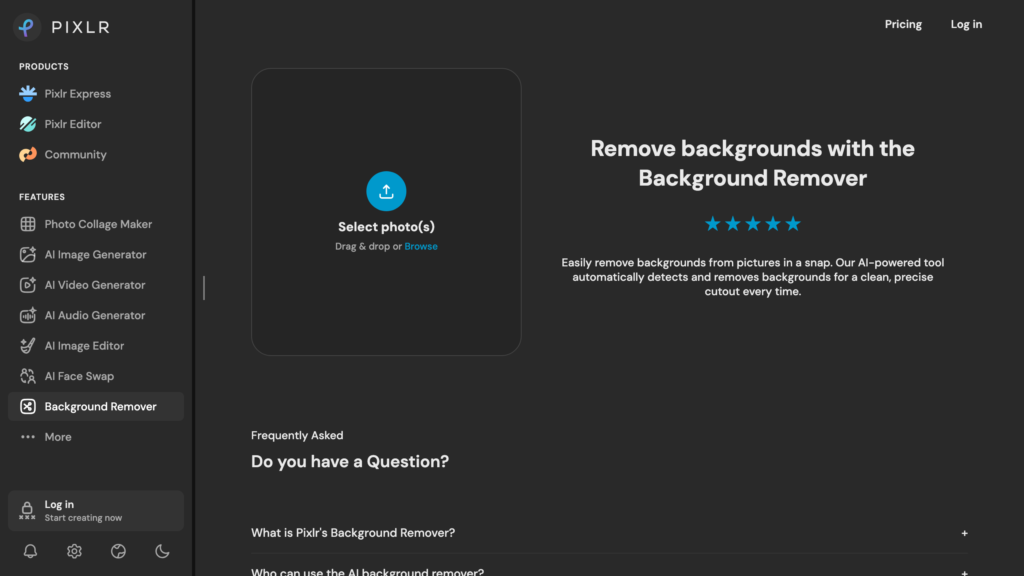Open the theme palette icon
This screenshot has height=576, width=1024.
coord(118,551)
